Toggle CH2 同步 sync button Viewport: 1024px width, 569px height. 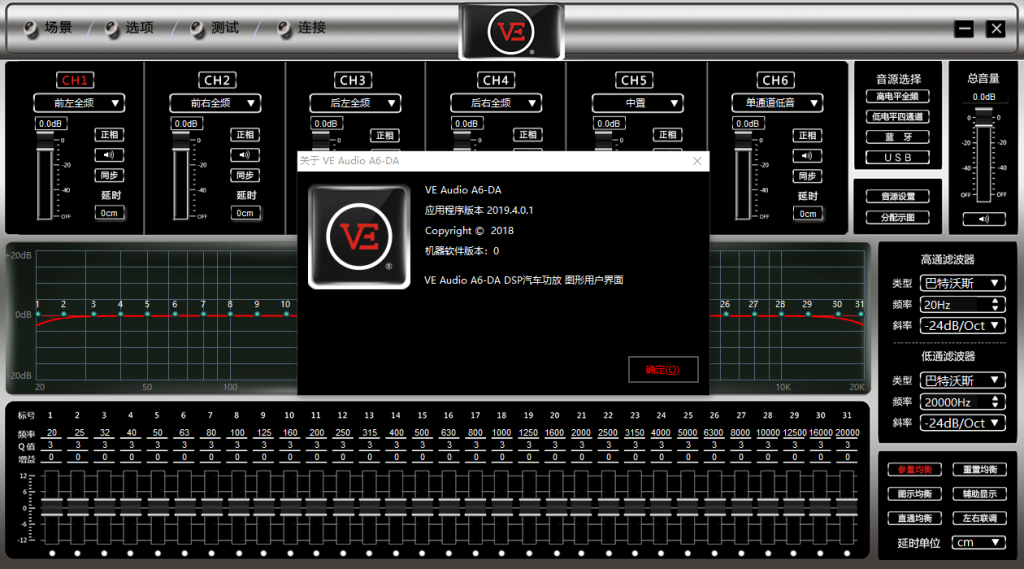[x=245, y=175]
